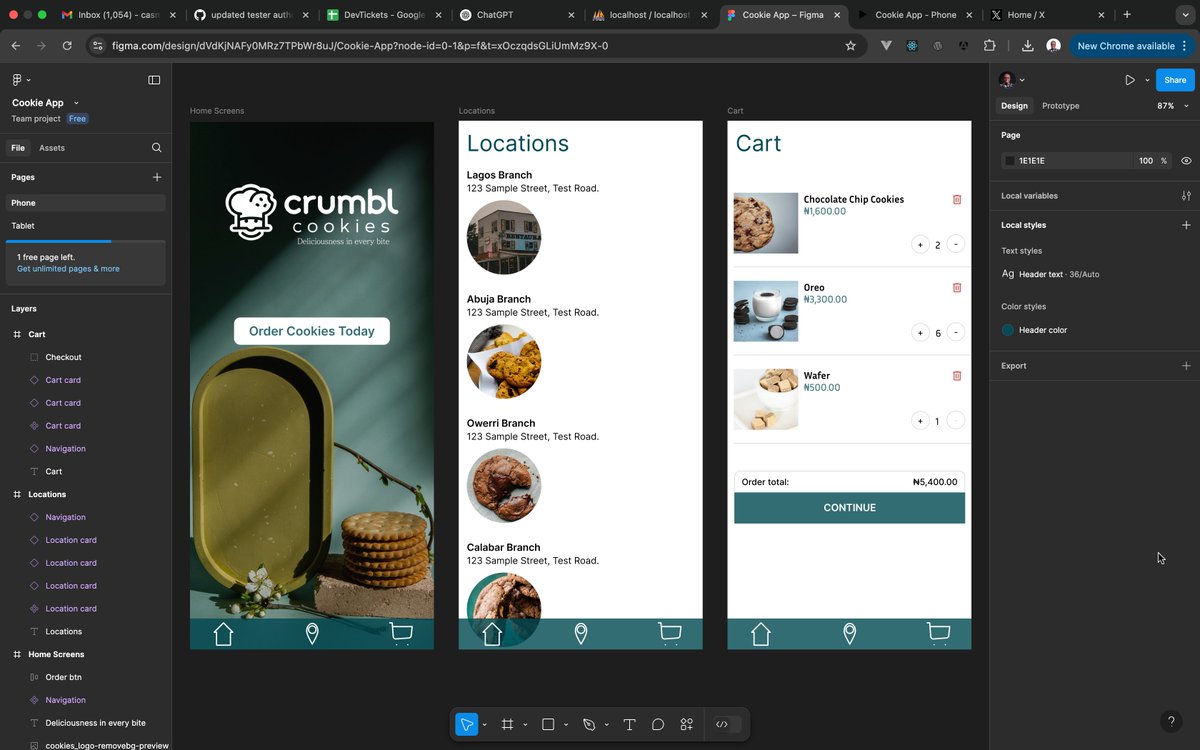Click the page opacity 100 field
This screenshot has width=1200, height=750.
tap(1146, 161)
